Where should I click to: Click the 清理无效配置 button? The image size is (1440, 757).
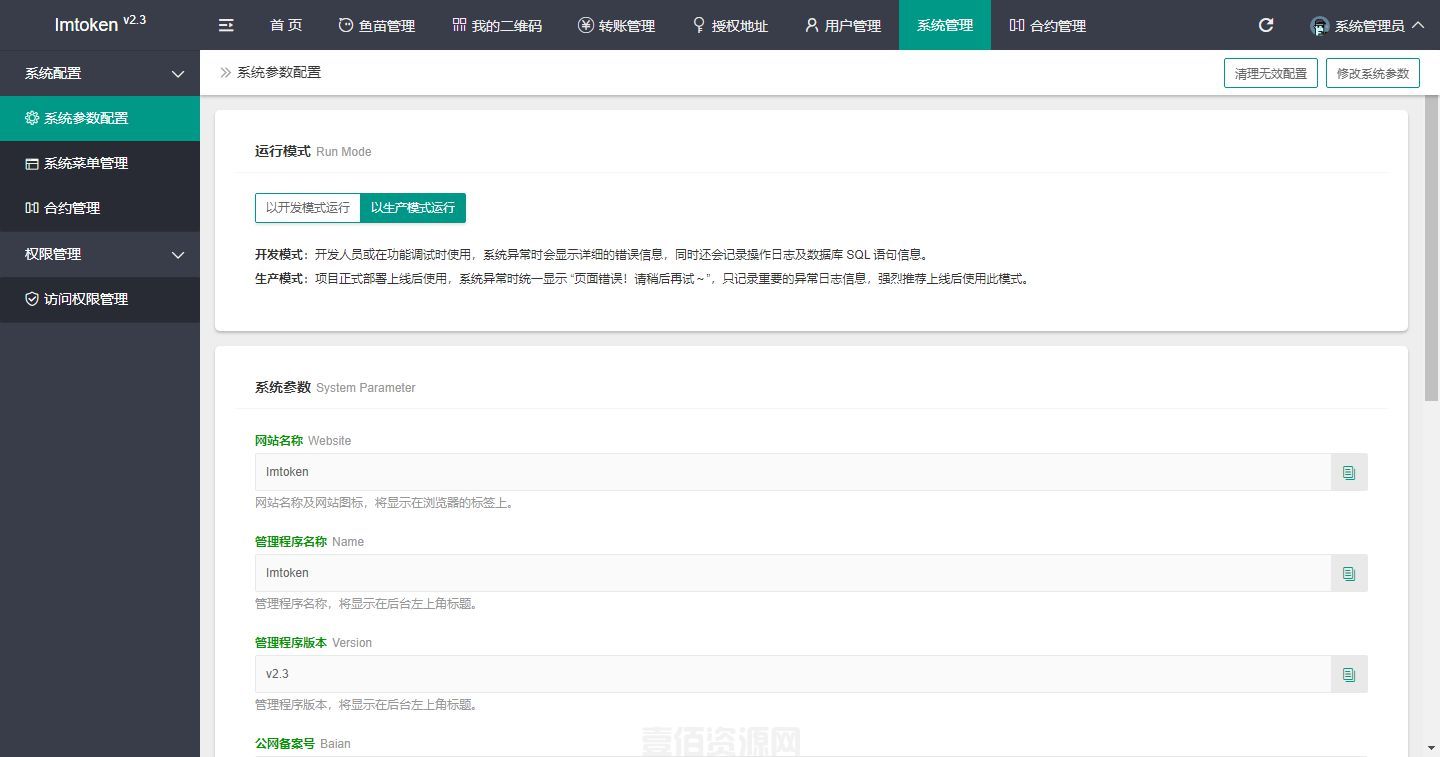1270,72
